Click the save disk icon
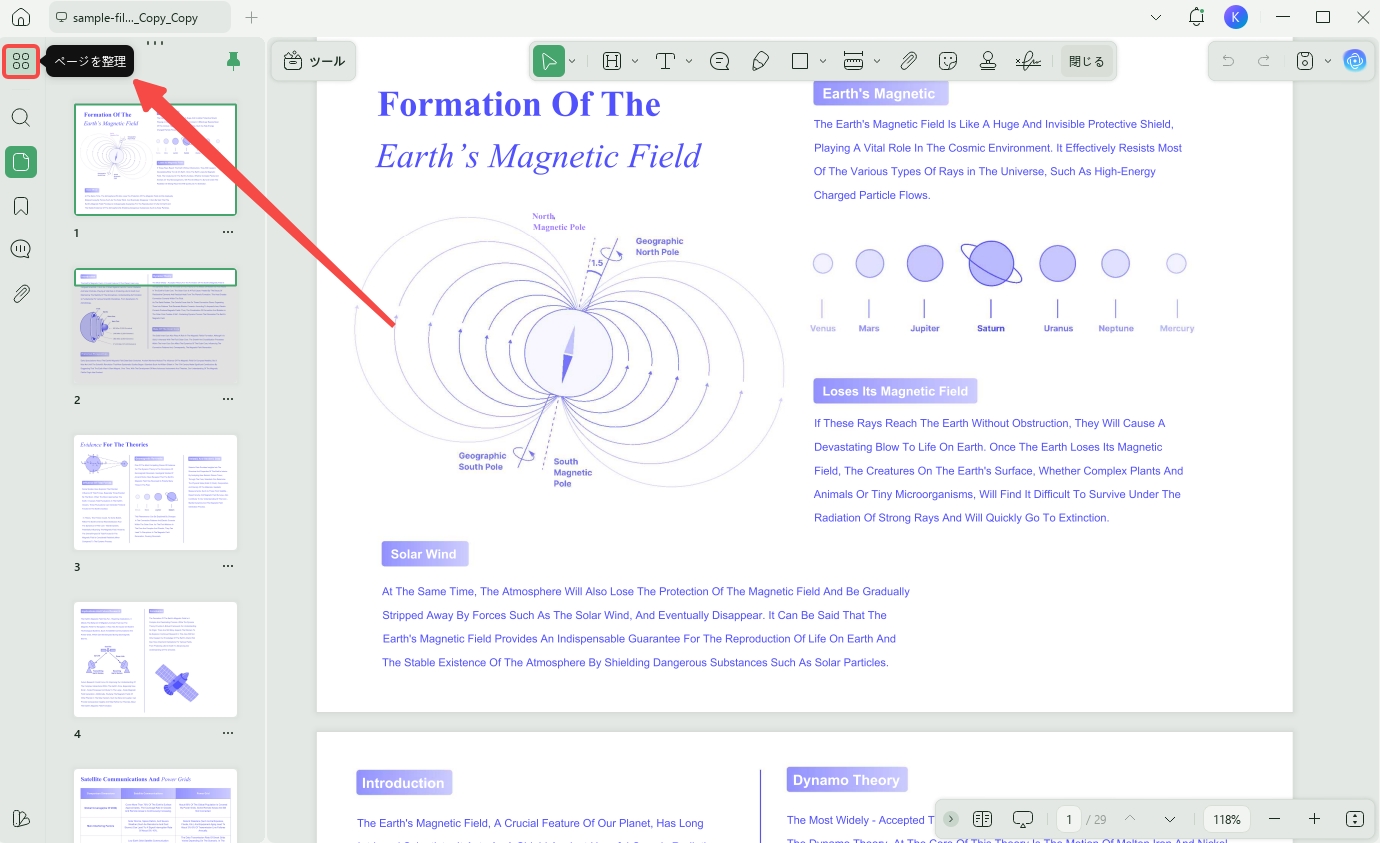The image size is (1380, 843). pos(1305,61)
